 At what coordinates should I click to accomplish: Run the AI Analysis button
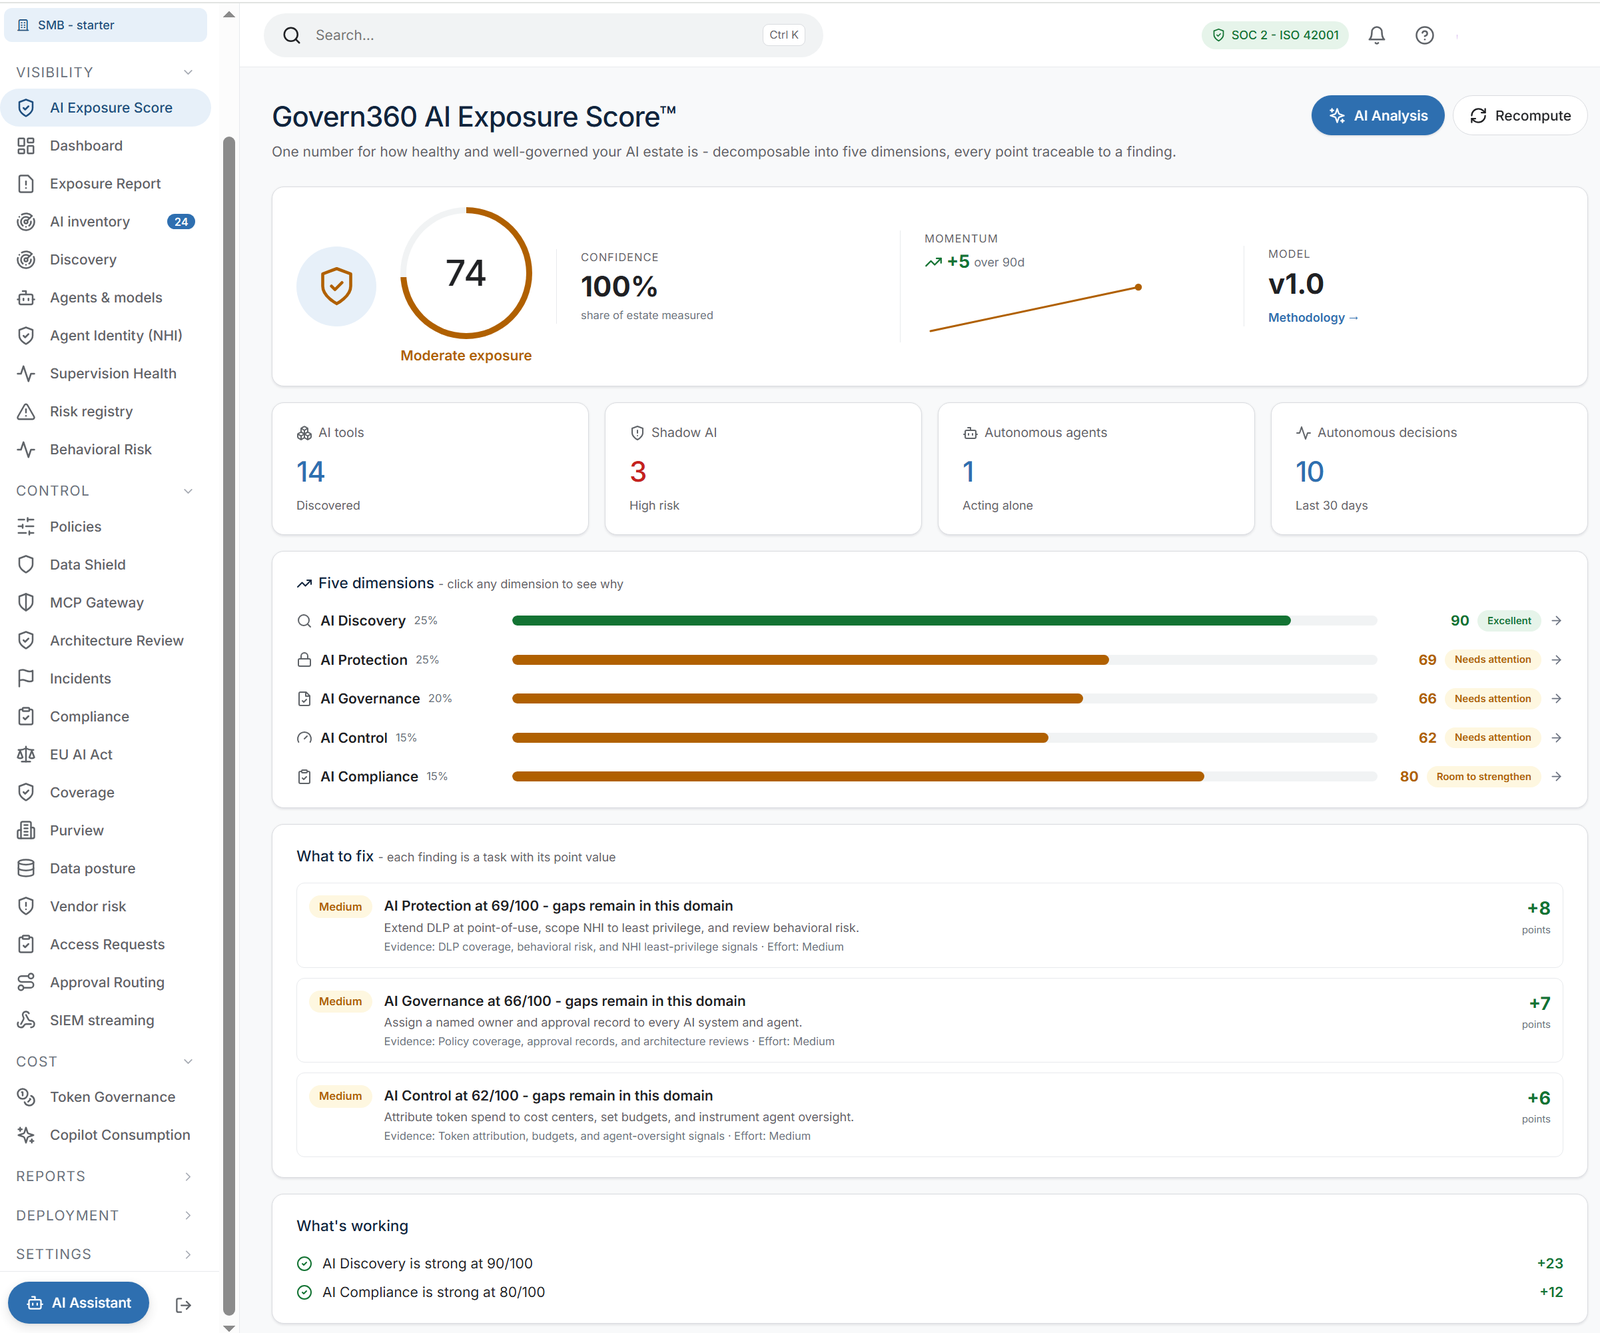[x=1378, y=116]
